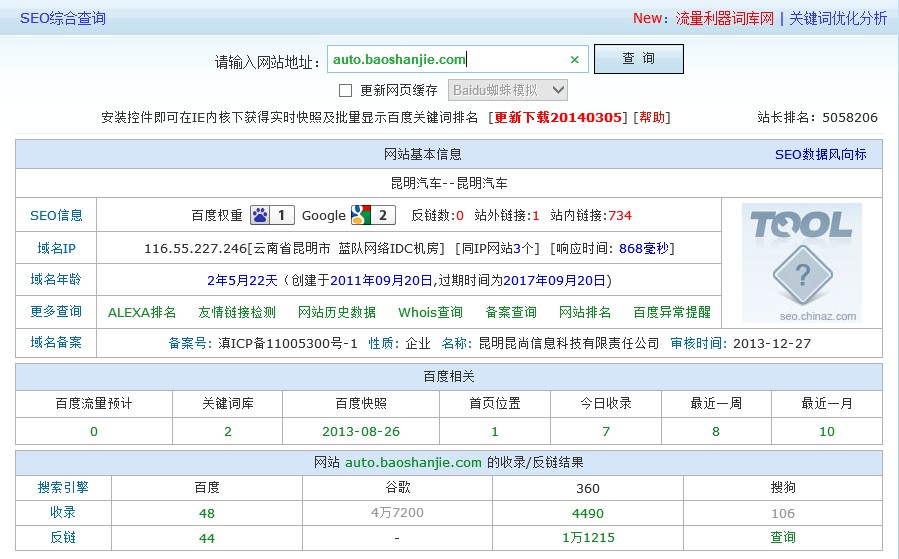Click the 116.55.227.246 IP address text
This screenshot has width=899, height=559.
coord(196,248)
